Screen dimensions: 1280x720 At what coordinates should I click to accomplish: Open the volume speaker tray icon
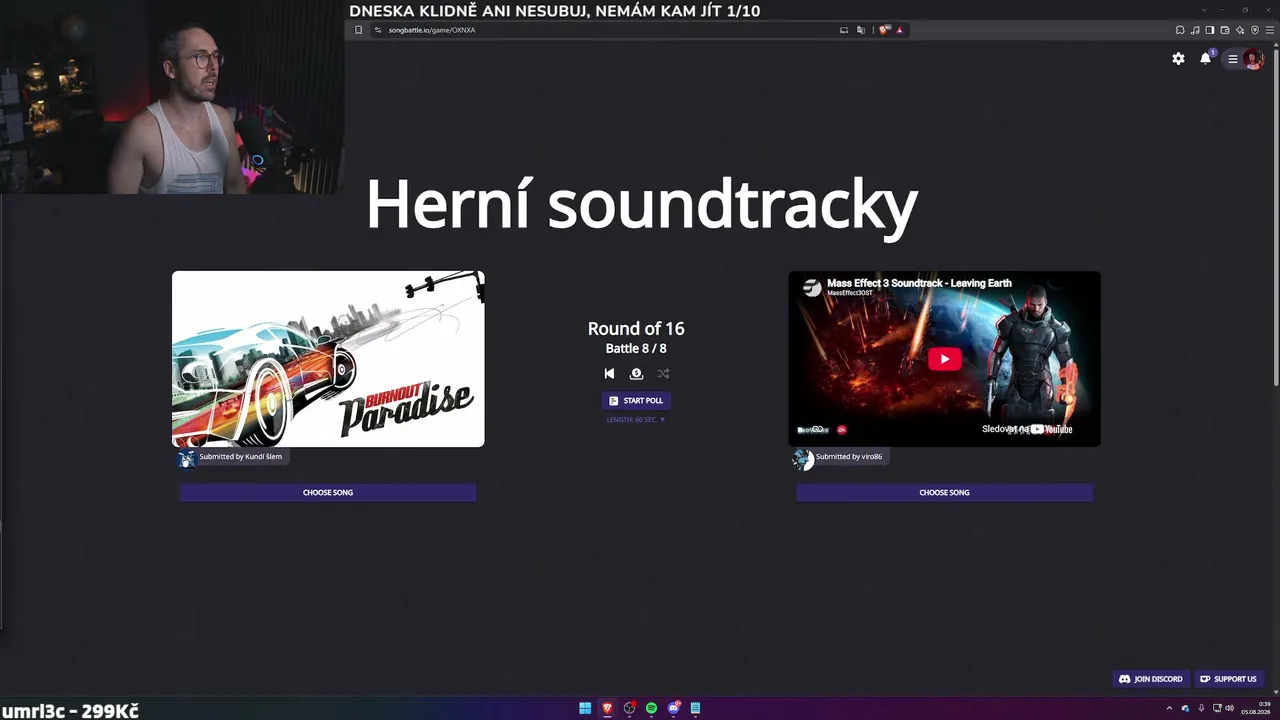1229,708
